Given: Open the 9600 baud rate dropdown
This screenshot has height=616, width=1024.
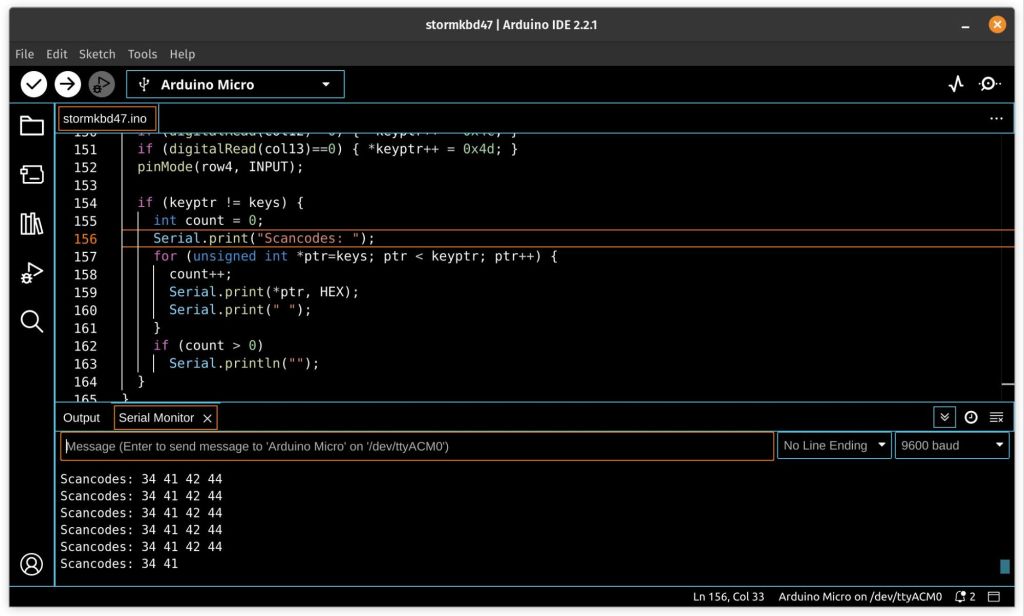Looking at the screenshot, I should pos(951,446).
